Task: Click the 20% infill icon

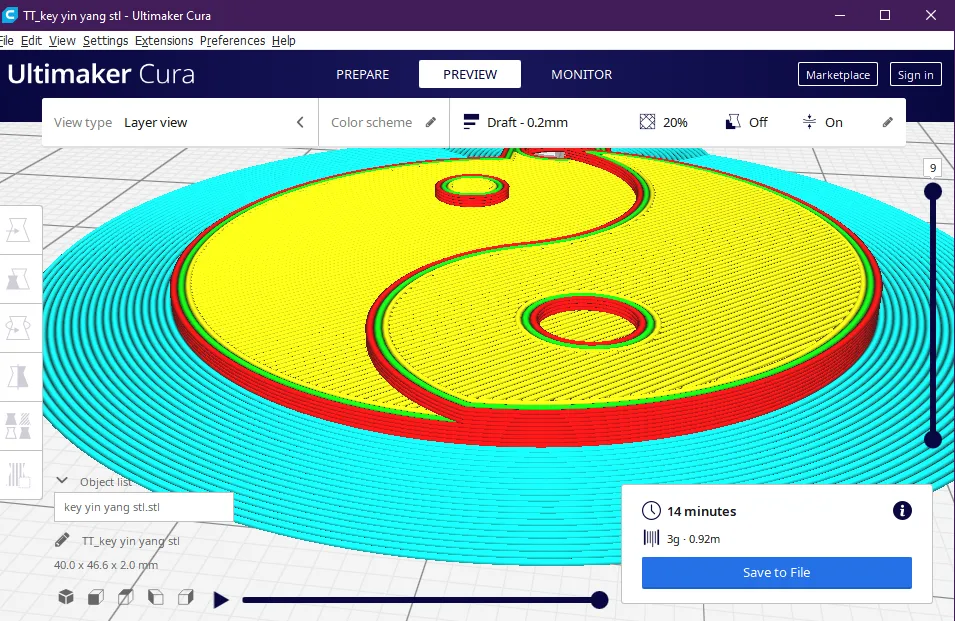Action: coord(647,122)
